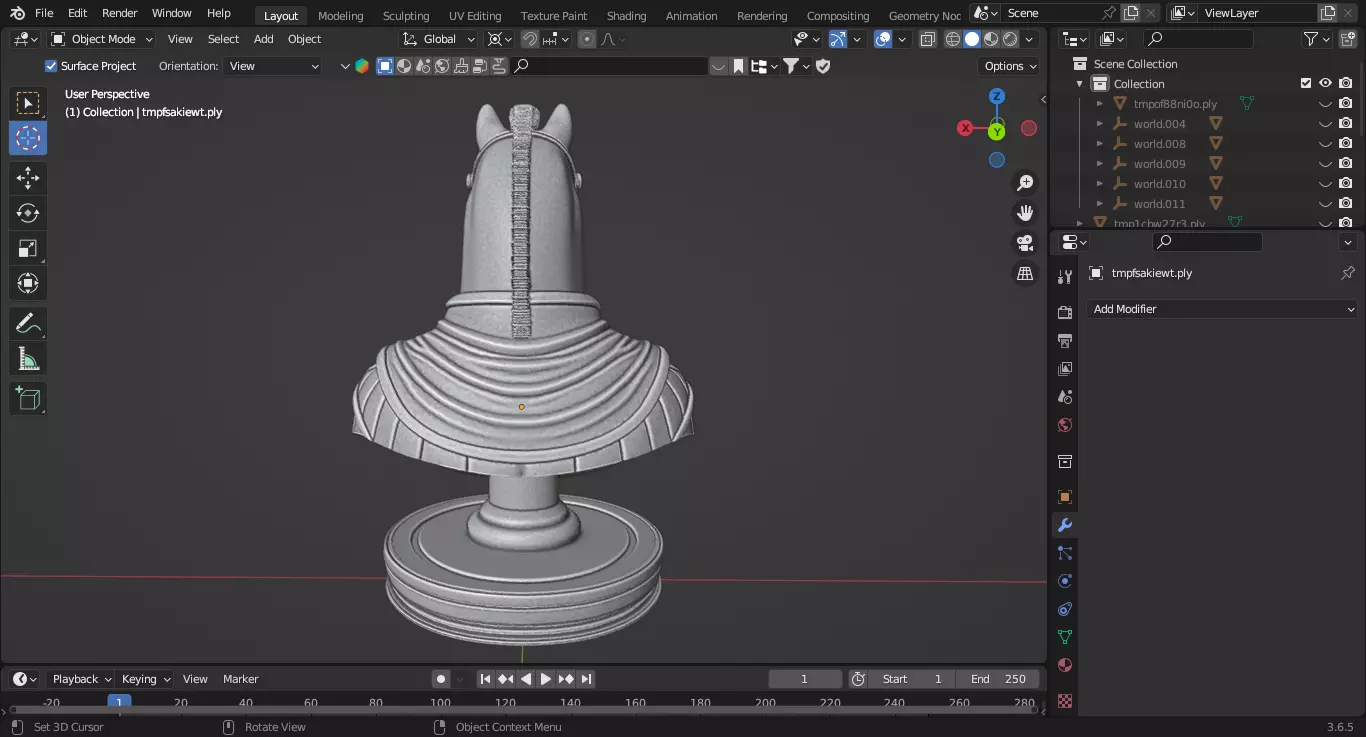
Task: Open the Output properties tab
Action: point(1065,341)
